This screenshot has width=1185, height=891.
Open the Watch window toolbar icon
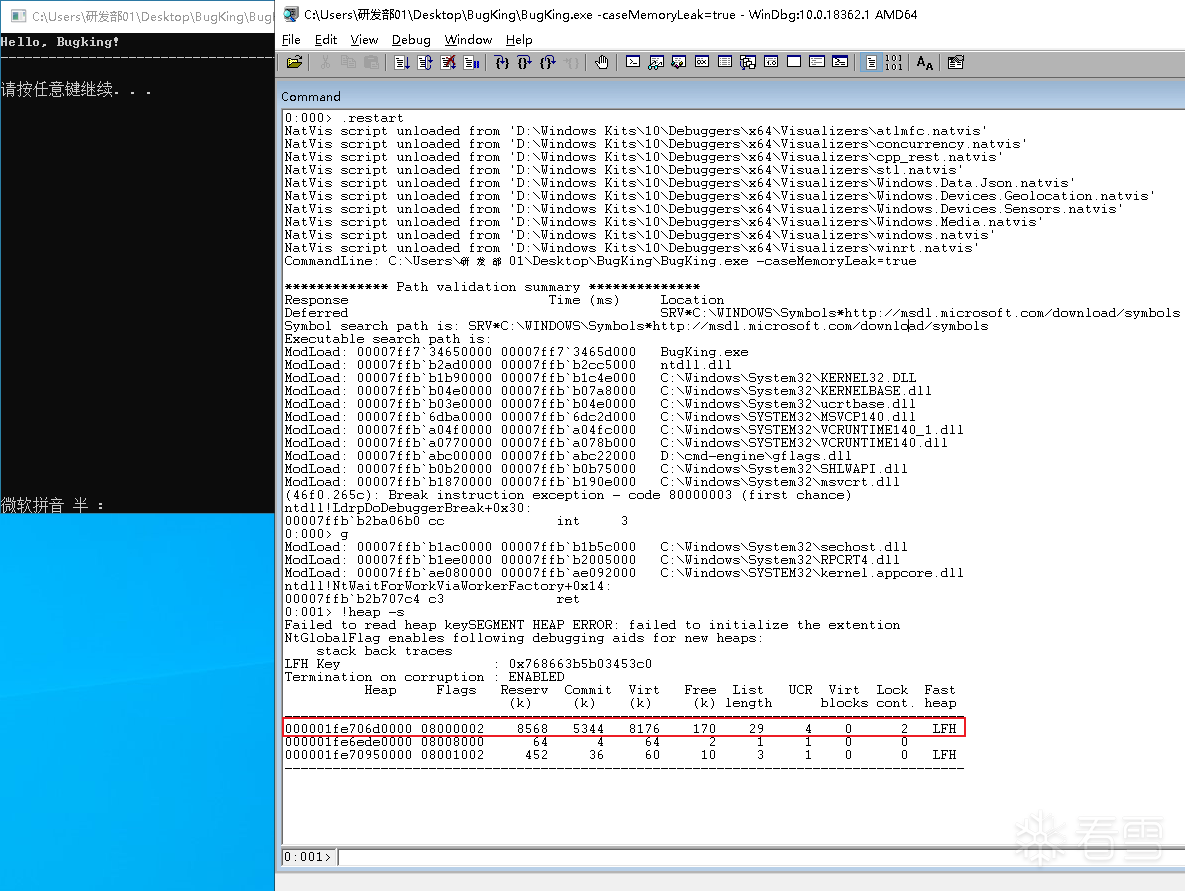[x=656, y=63]
